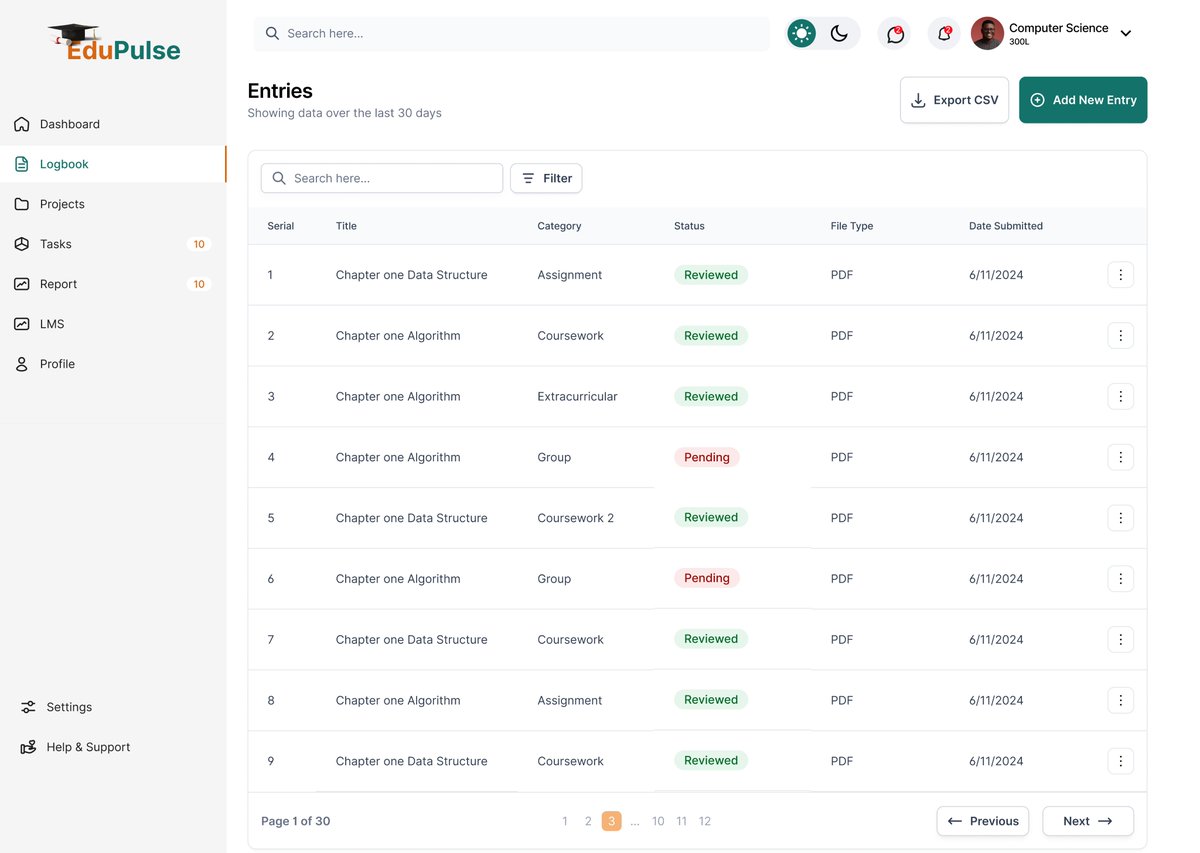Go to pagination page 10
This screenshot has width=1200, height=853.
coord(658,821)
